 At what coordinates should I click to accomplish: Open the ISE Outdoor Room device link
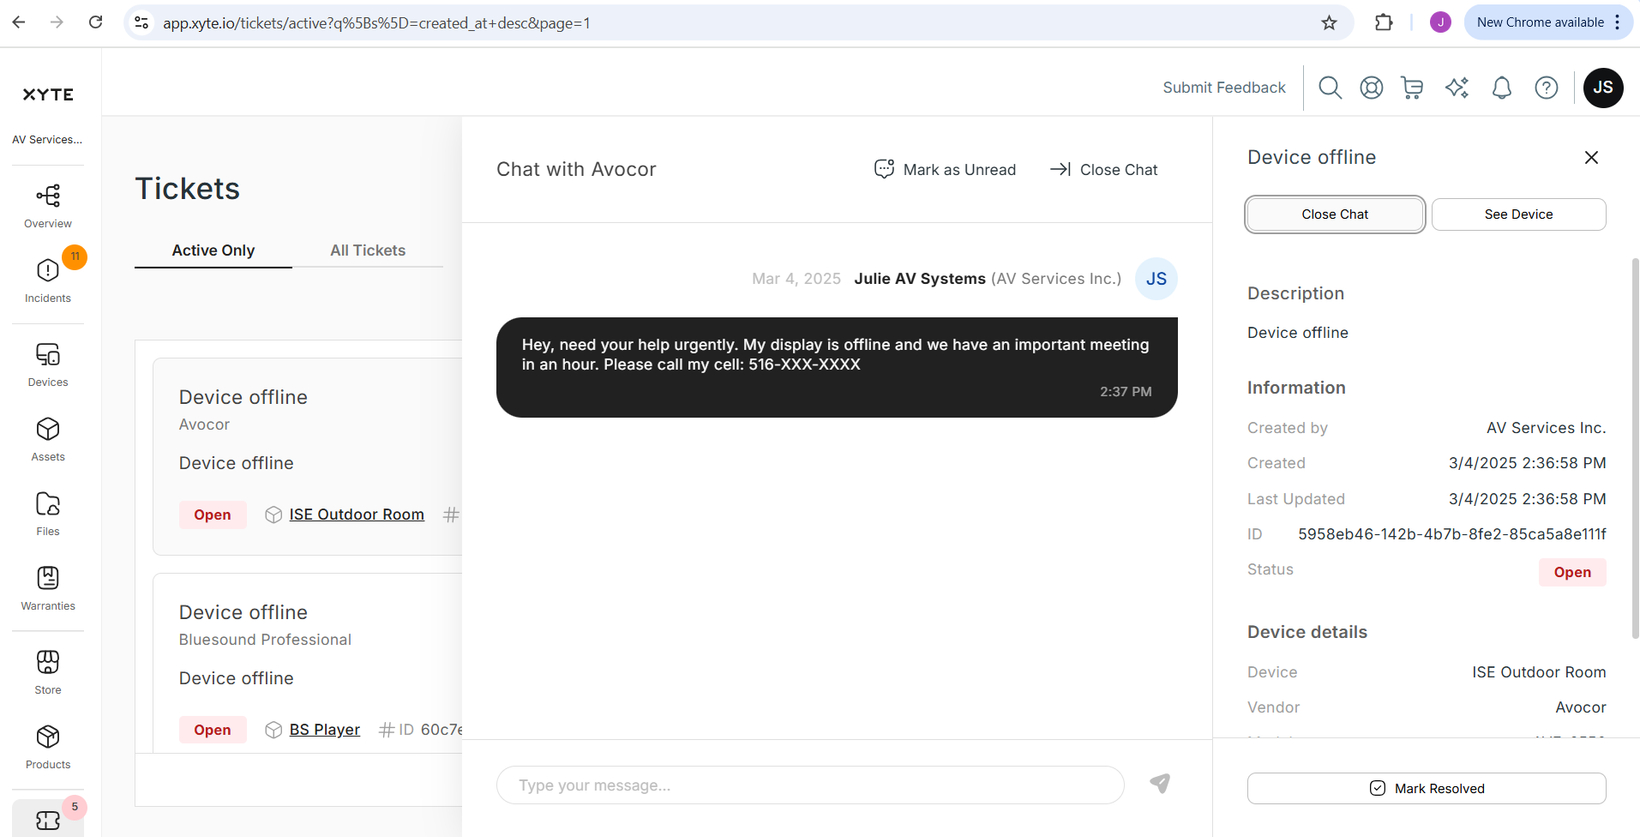(356, 514)
